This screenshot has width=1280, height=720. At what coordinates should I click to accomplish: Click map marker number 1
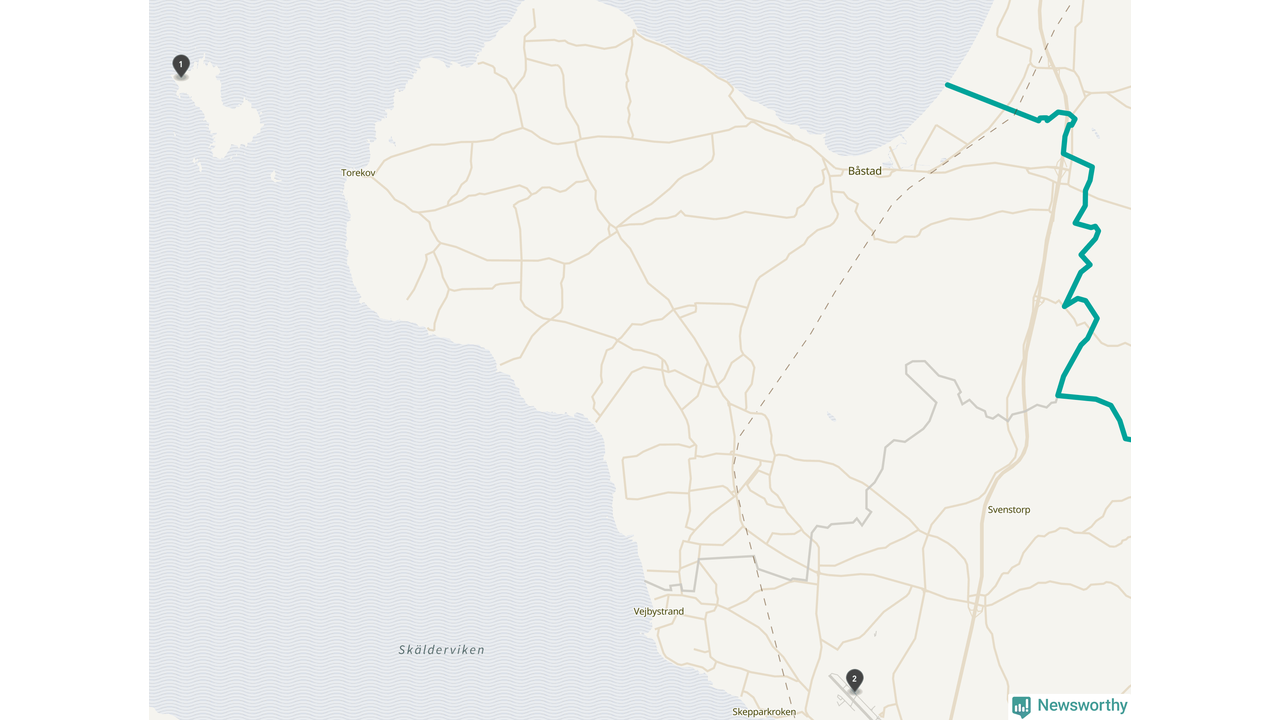(x=181, y=65)
